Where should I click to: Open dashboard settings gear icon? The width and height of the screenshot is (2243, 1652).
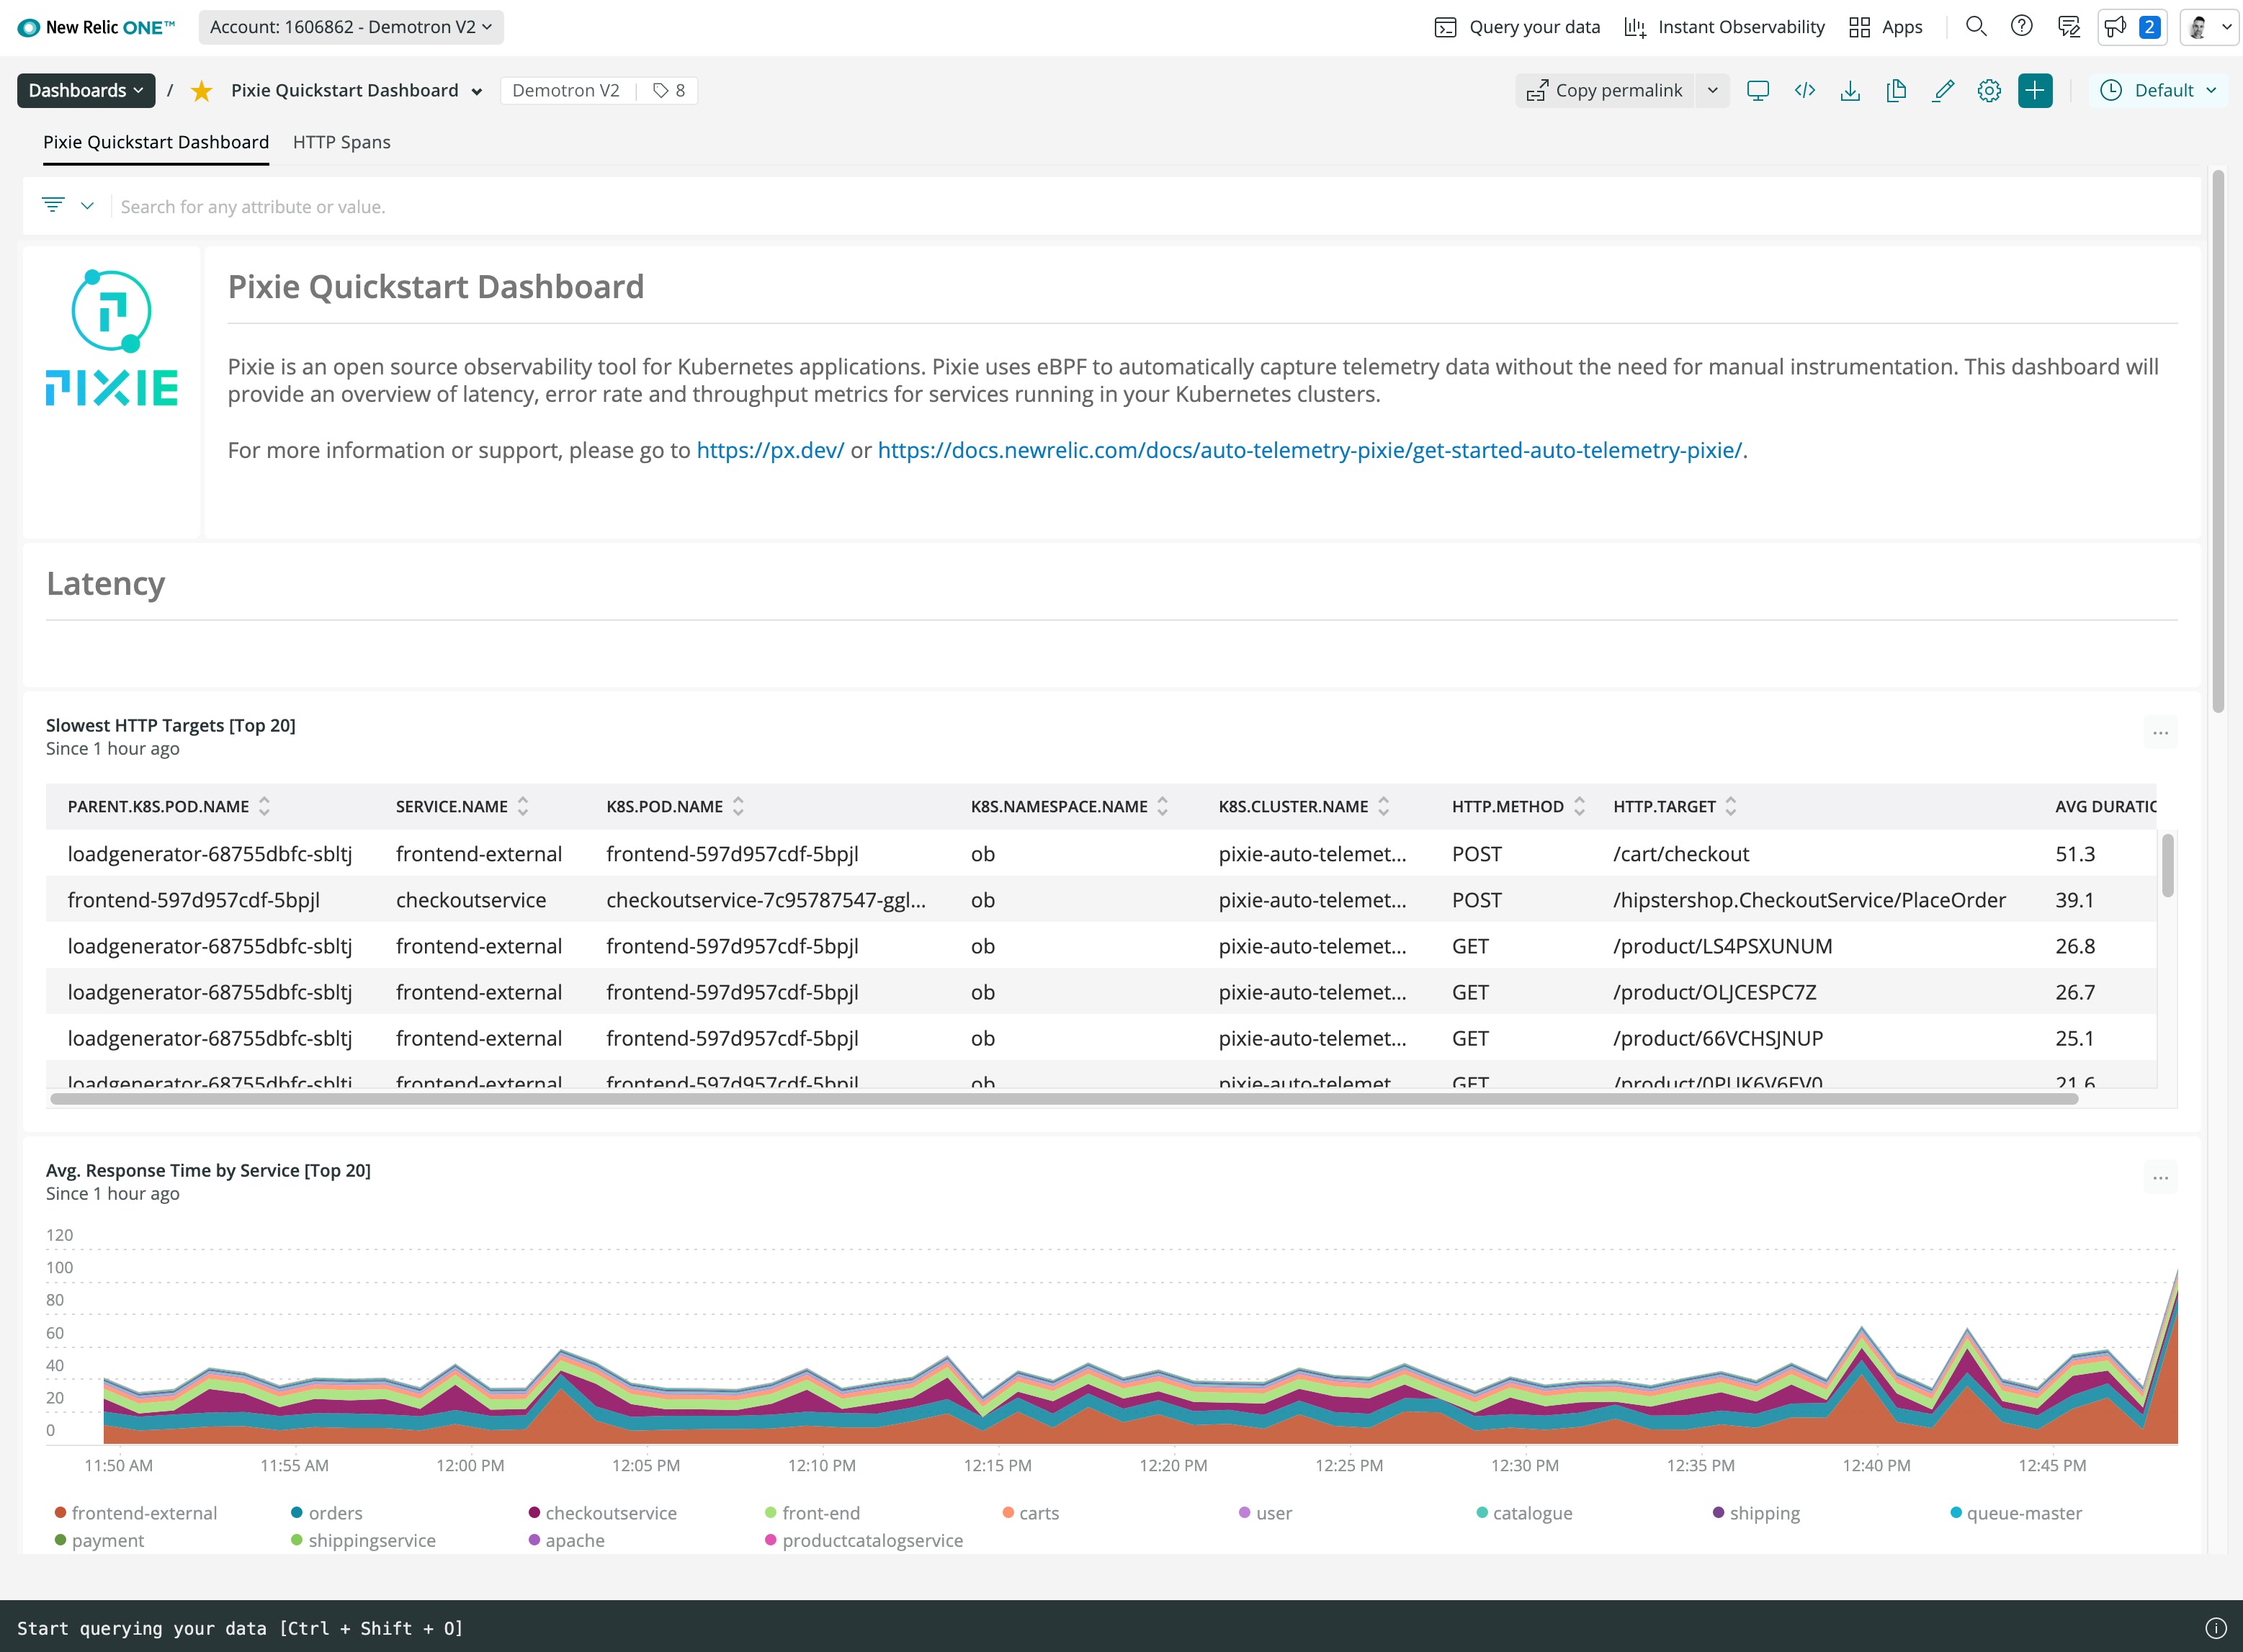pos(1989,91)
